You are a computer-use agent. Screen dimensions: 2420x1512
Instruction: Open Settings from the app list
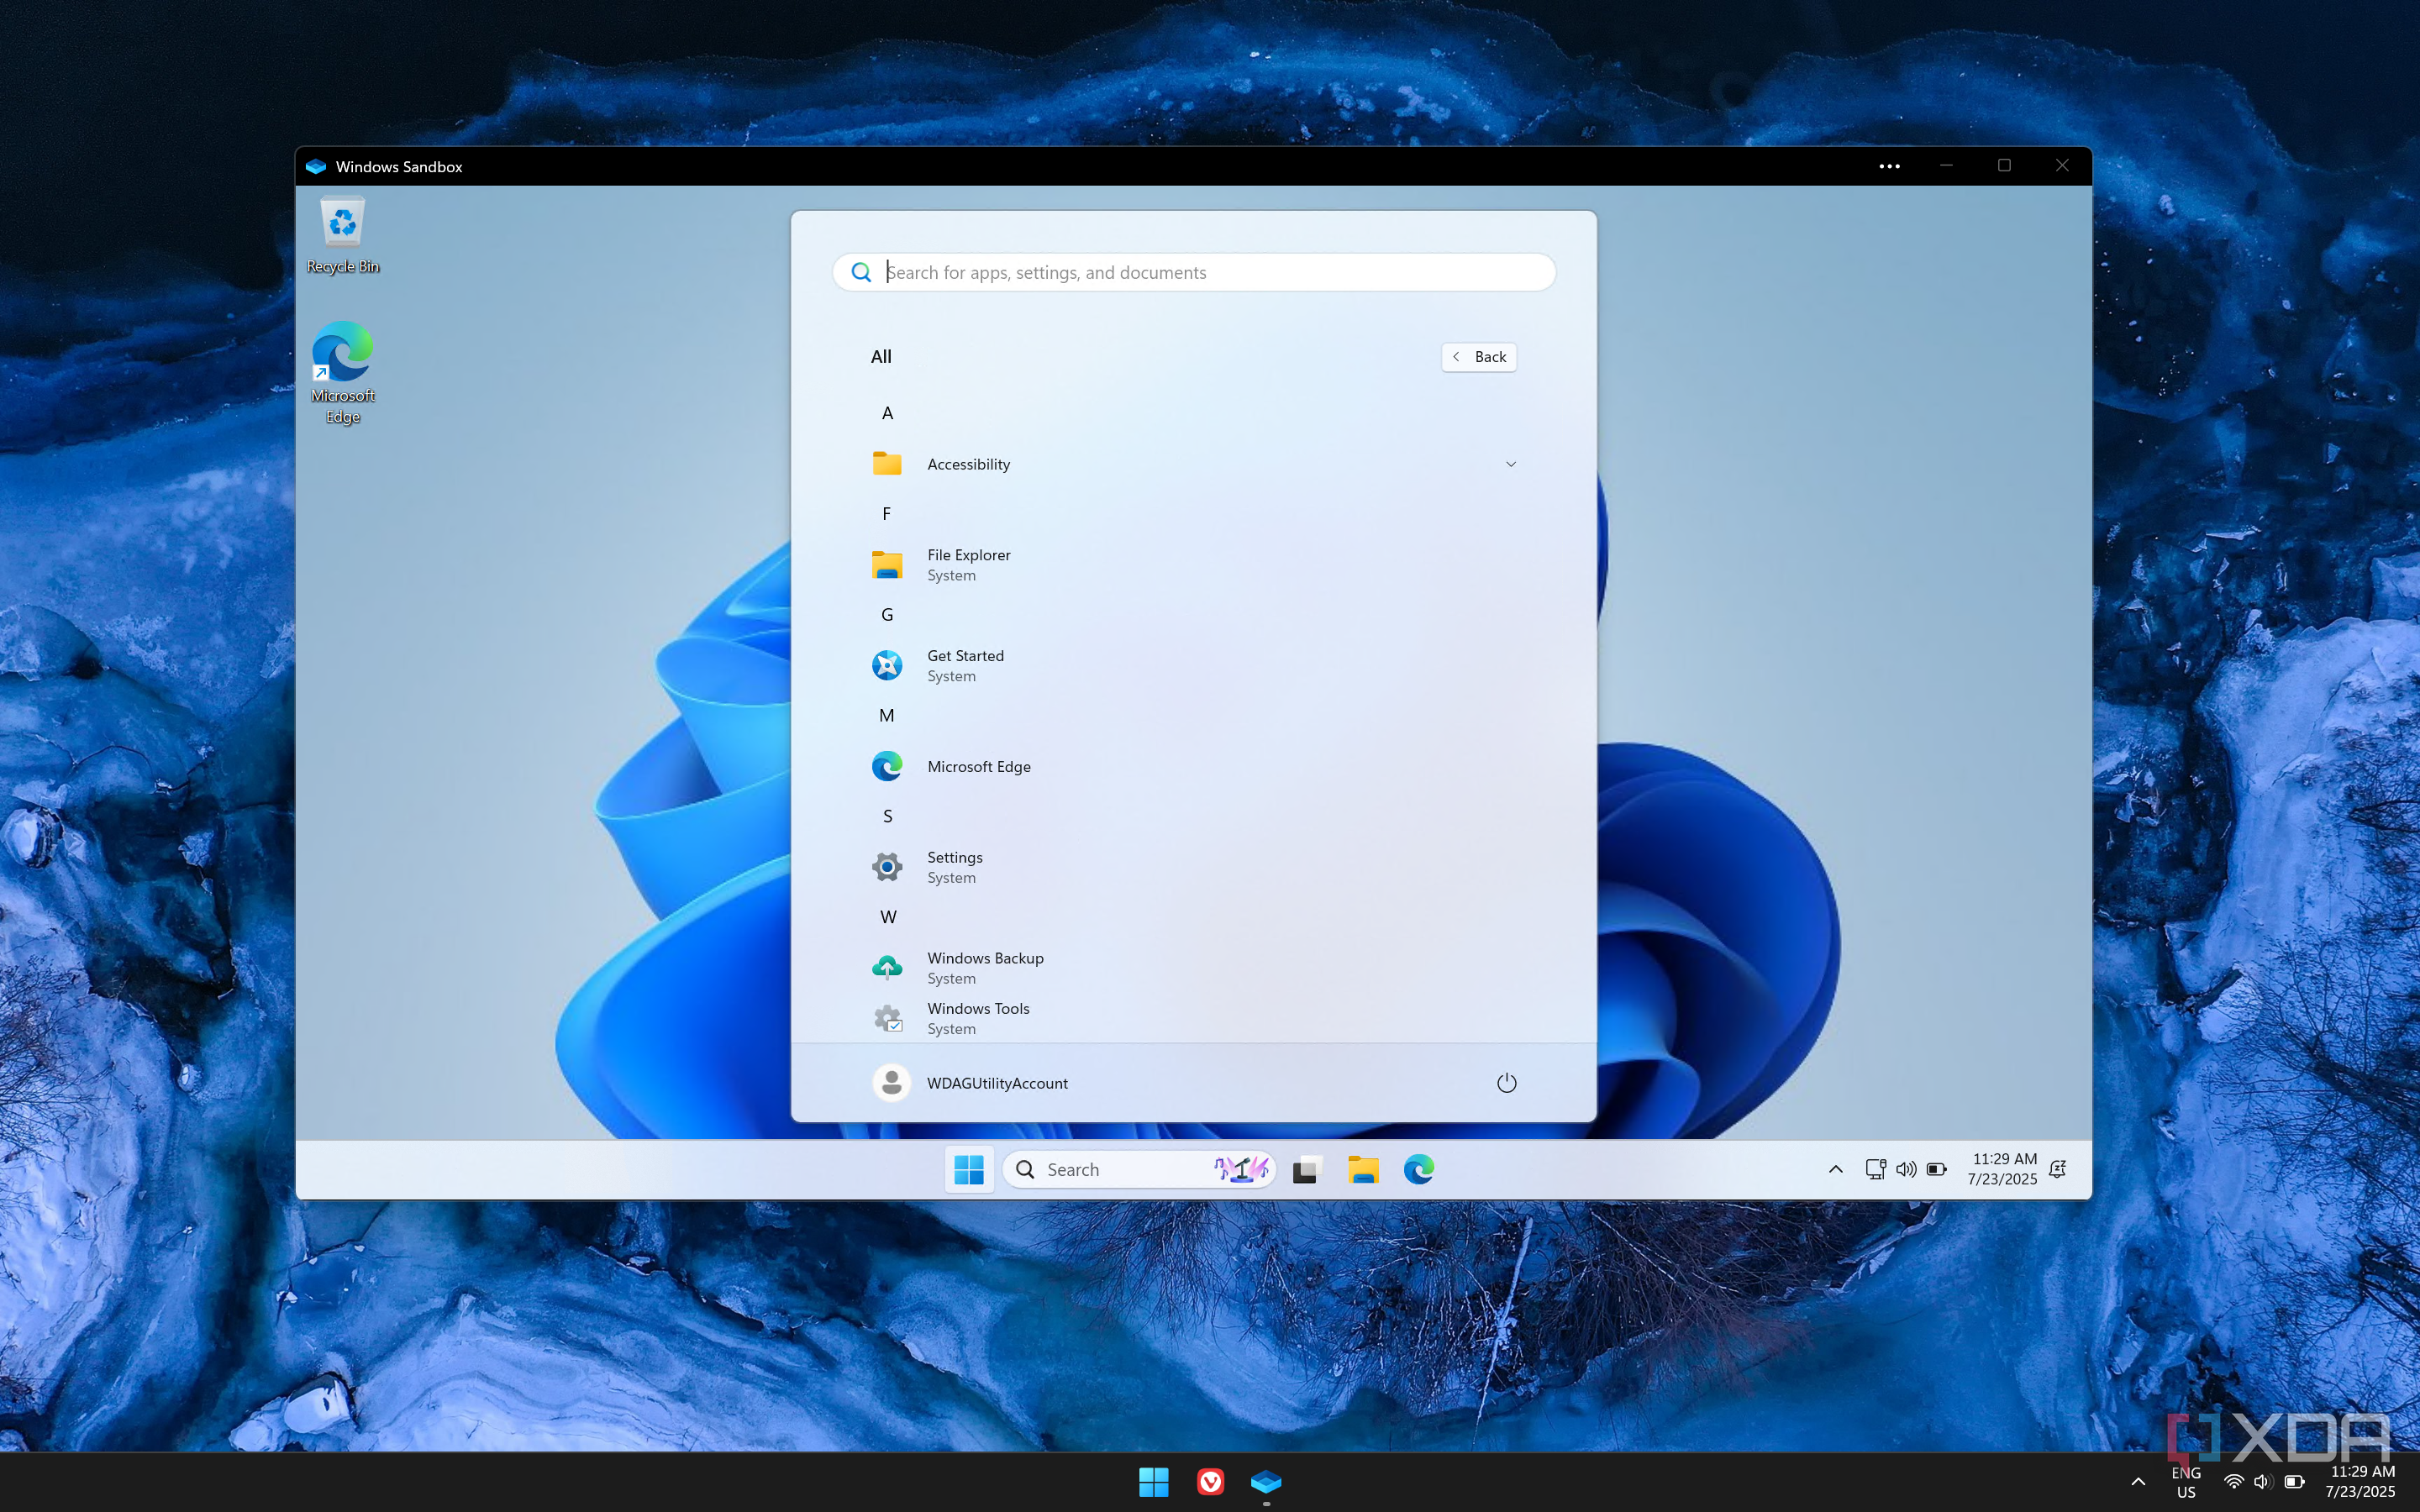click(x=1193, y=867)
